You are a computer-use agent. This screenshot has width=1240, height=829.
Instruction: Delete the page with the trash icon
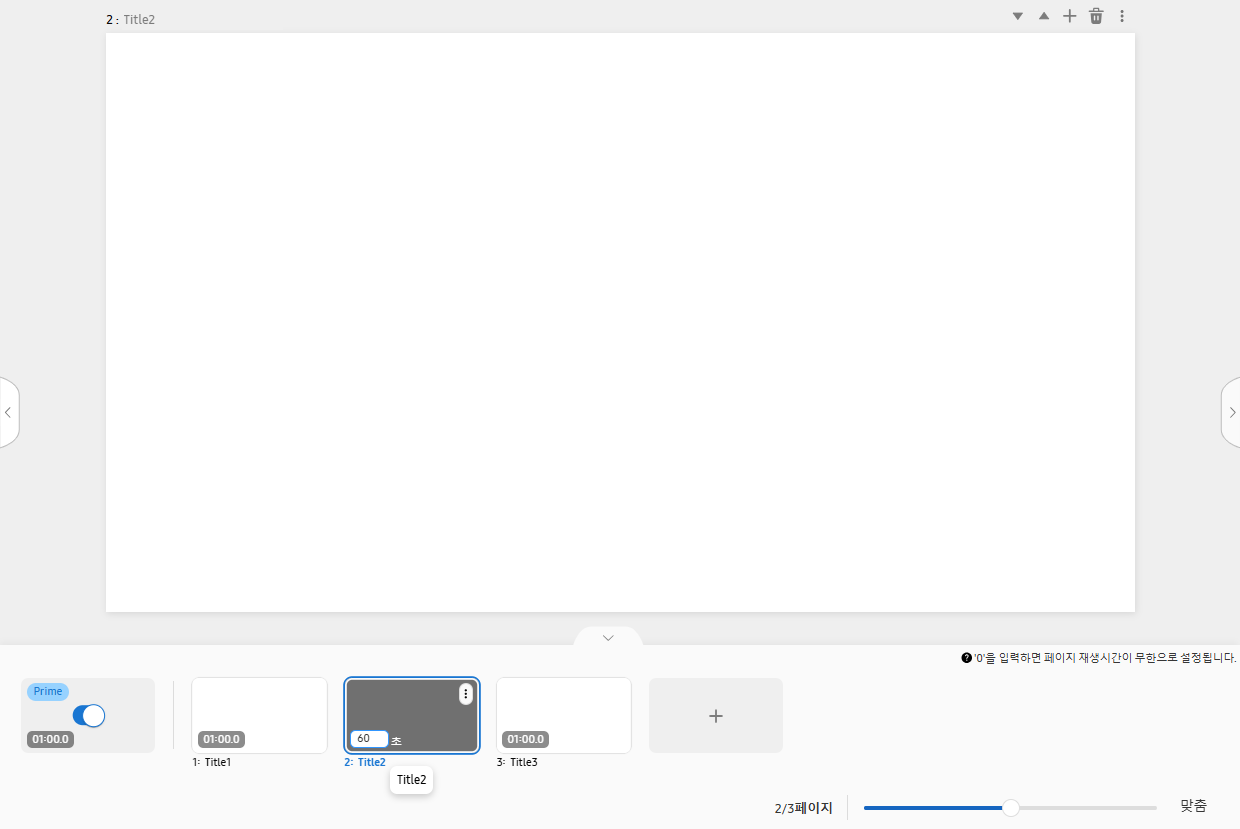pyautogui.click(x=1096, y=16)
